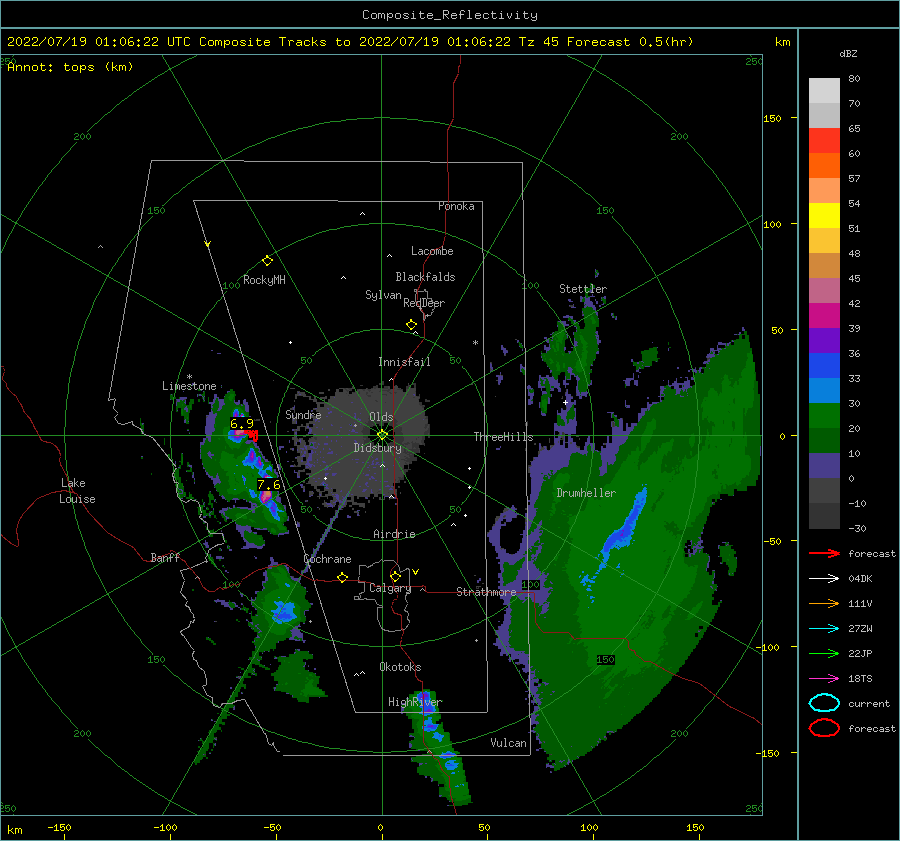
Task: Click the Calgary city label
Action: 390,588
